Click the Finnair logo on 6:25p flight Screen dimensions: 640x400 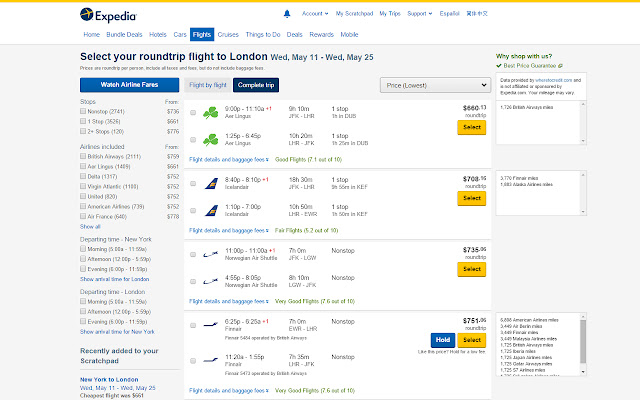(211, 324)
